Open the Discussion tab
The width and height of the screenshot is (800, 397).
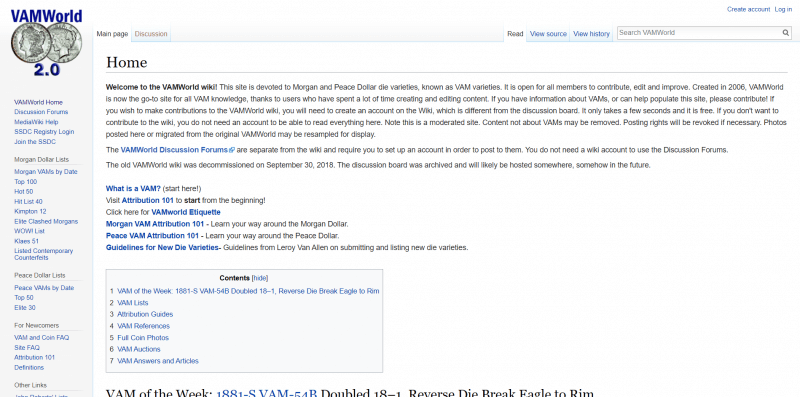151,34
